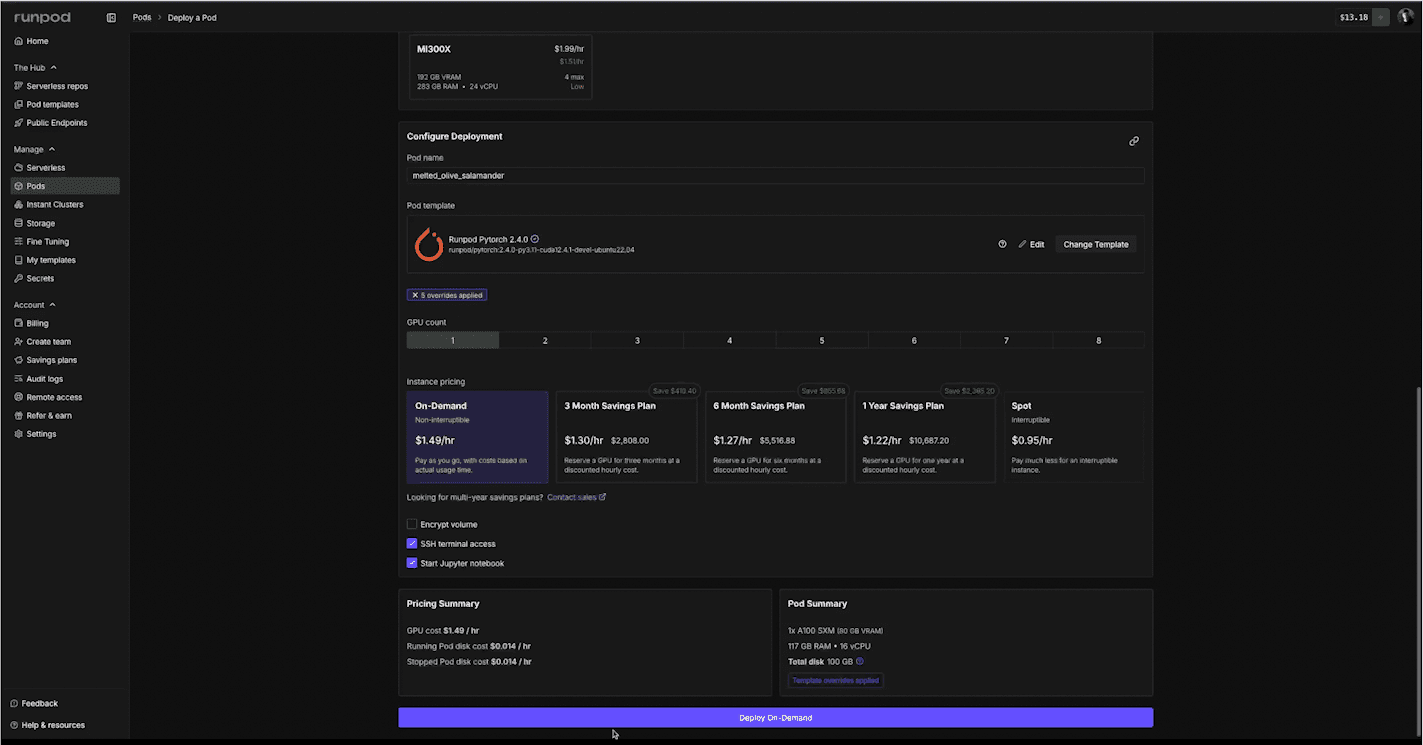1423x745 pixels.
Task: Select GPU count of 4
Action: point(729,339)
